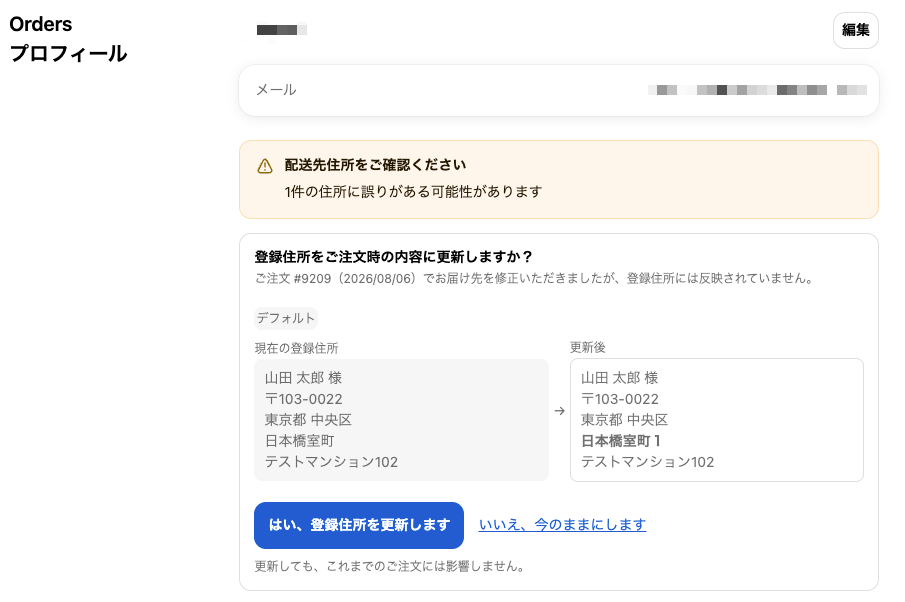905x602 pixels.
Task: Open the Orders menu item
Action: pyautogui.click(x=40, y=24)
